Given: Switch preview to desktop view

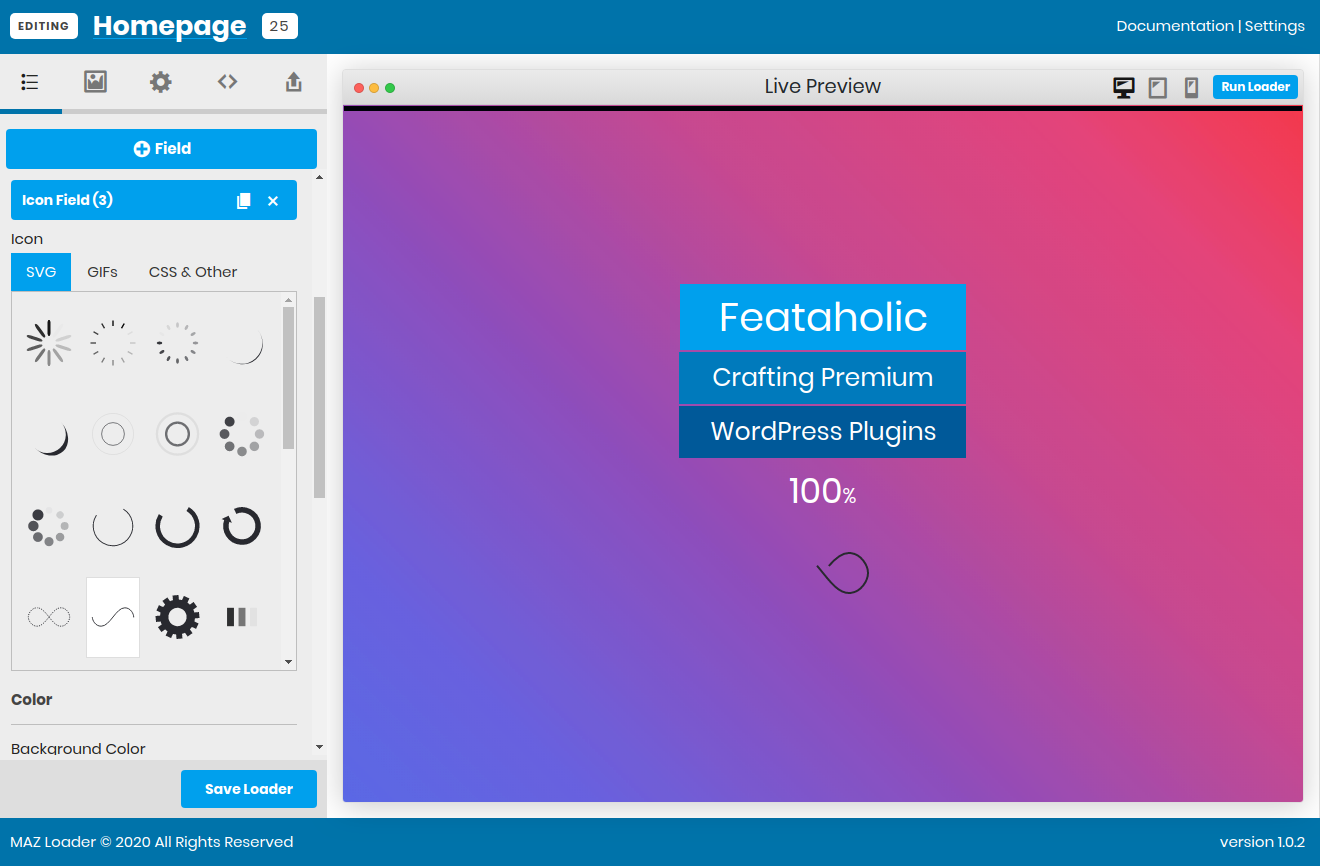Looking at the screenshot, I should pyautogui.click(x=1124, y=87).
